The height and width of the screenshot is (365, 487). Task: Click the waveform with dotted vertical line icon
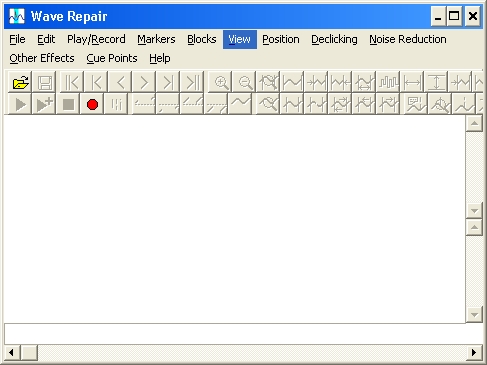[464, 104]
